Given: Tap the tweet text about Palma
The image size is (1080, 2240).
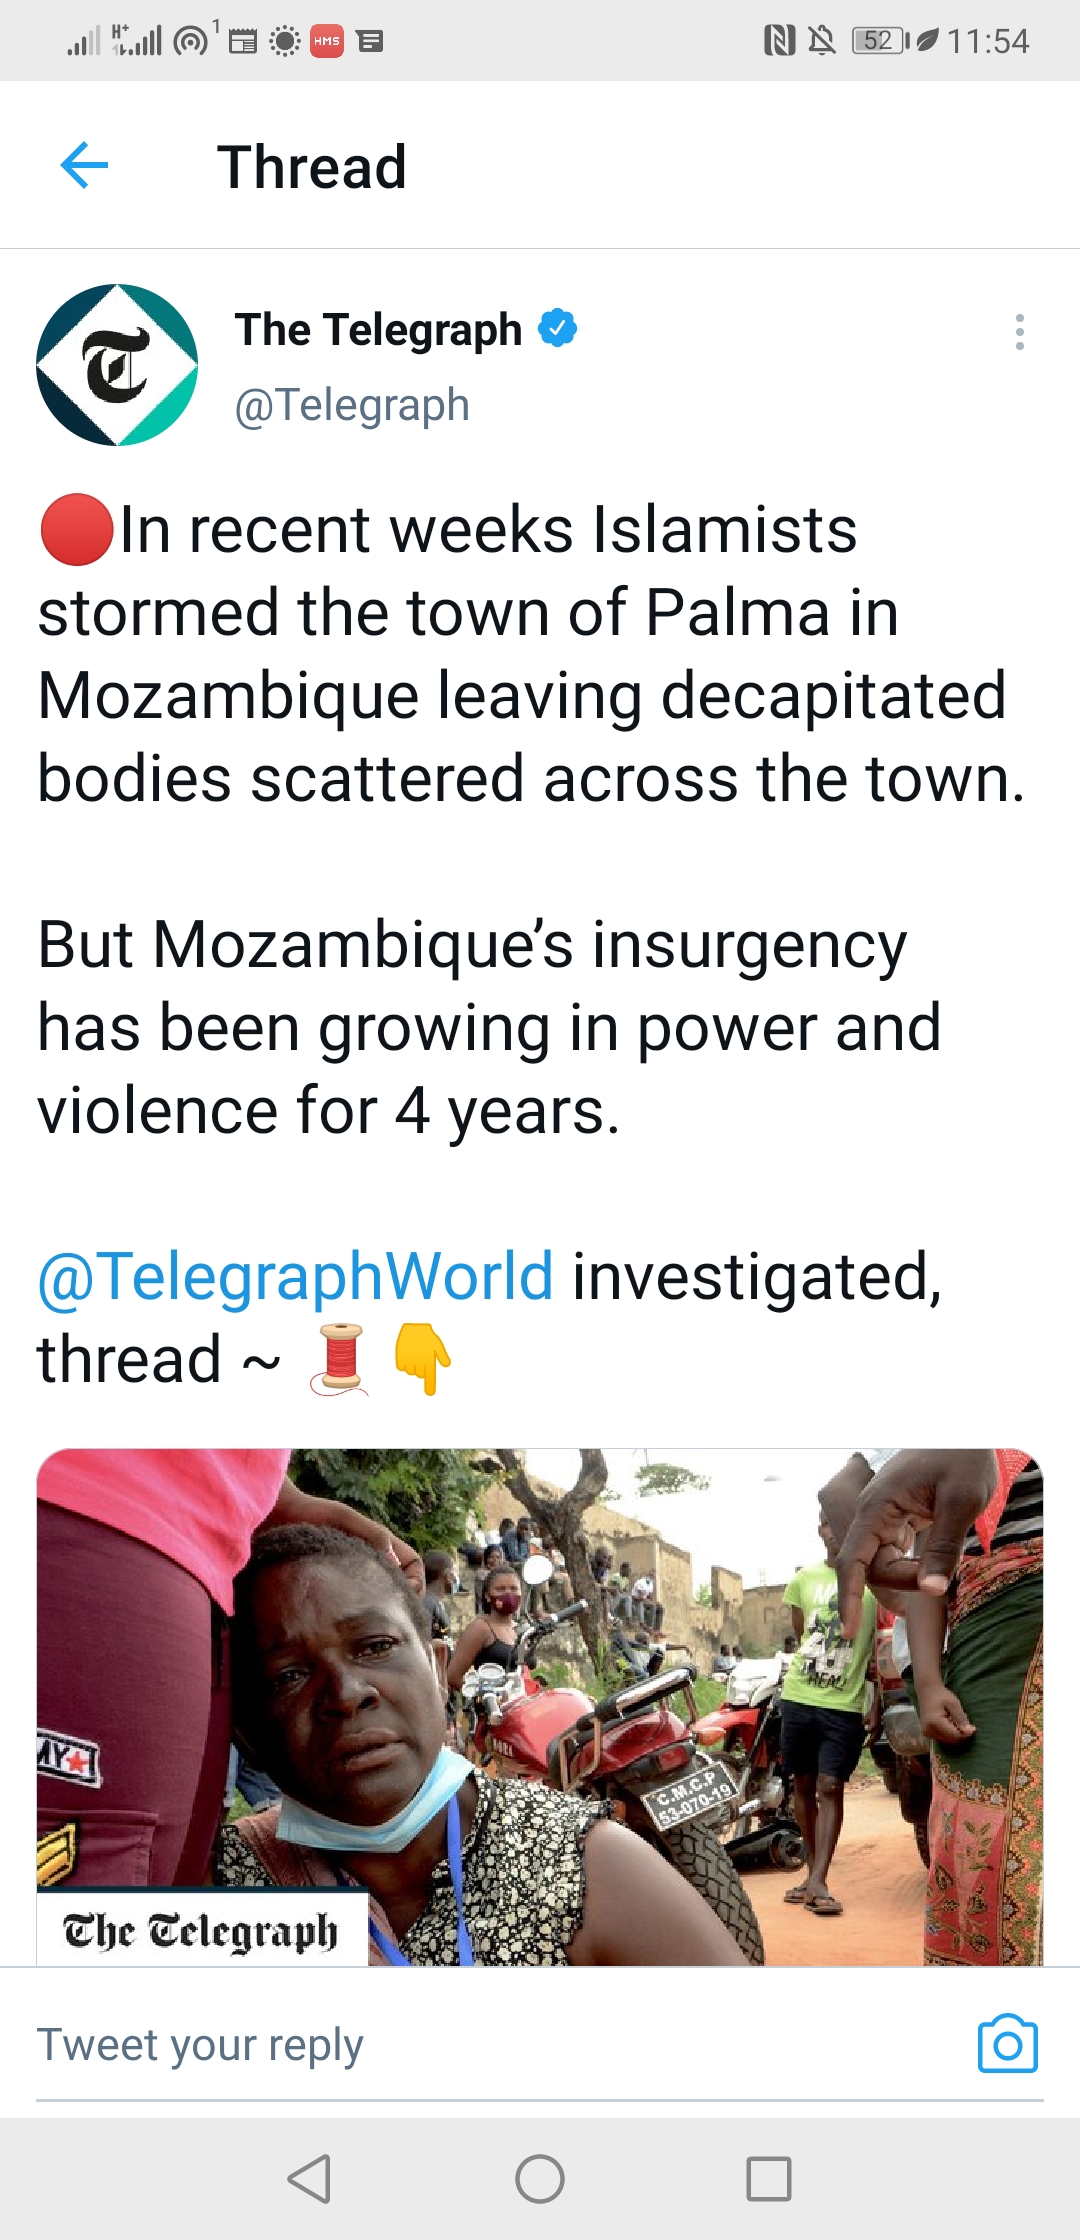Looking at the screenshot, I should click(530, 653).
